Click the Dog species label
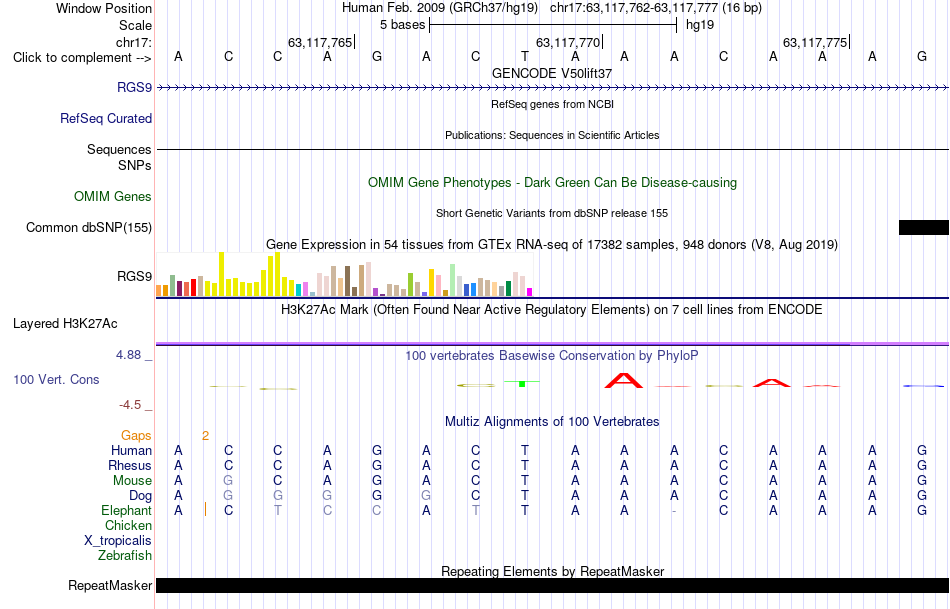 [141, 496]
